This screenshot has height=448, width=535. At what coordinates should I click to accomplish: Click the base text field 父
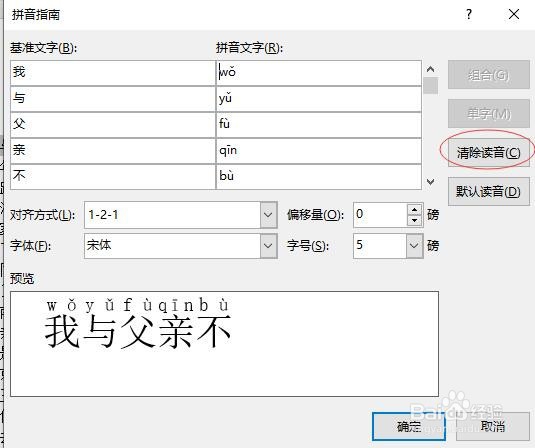coord(113,125)
